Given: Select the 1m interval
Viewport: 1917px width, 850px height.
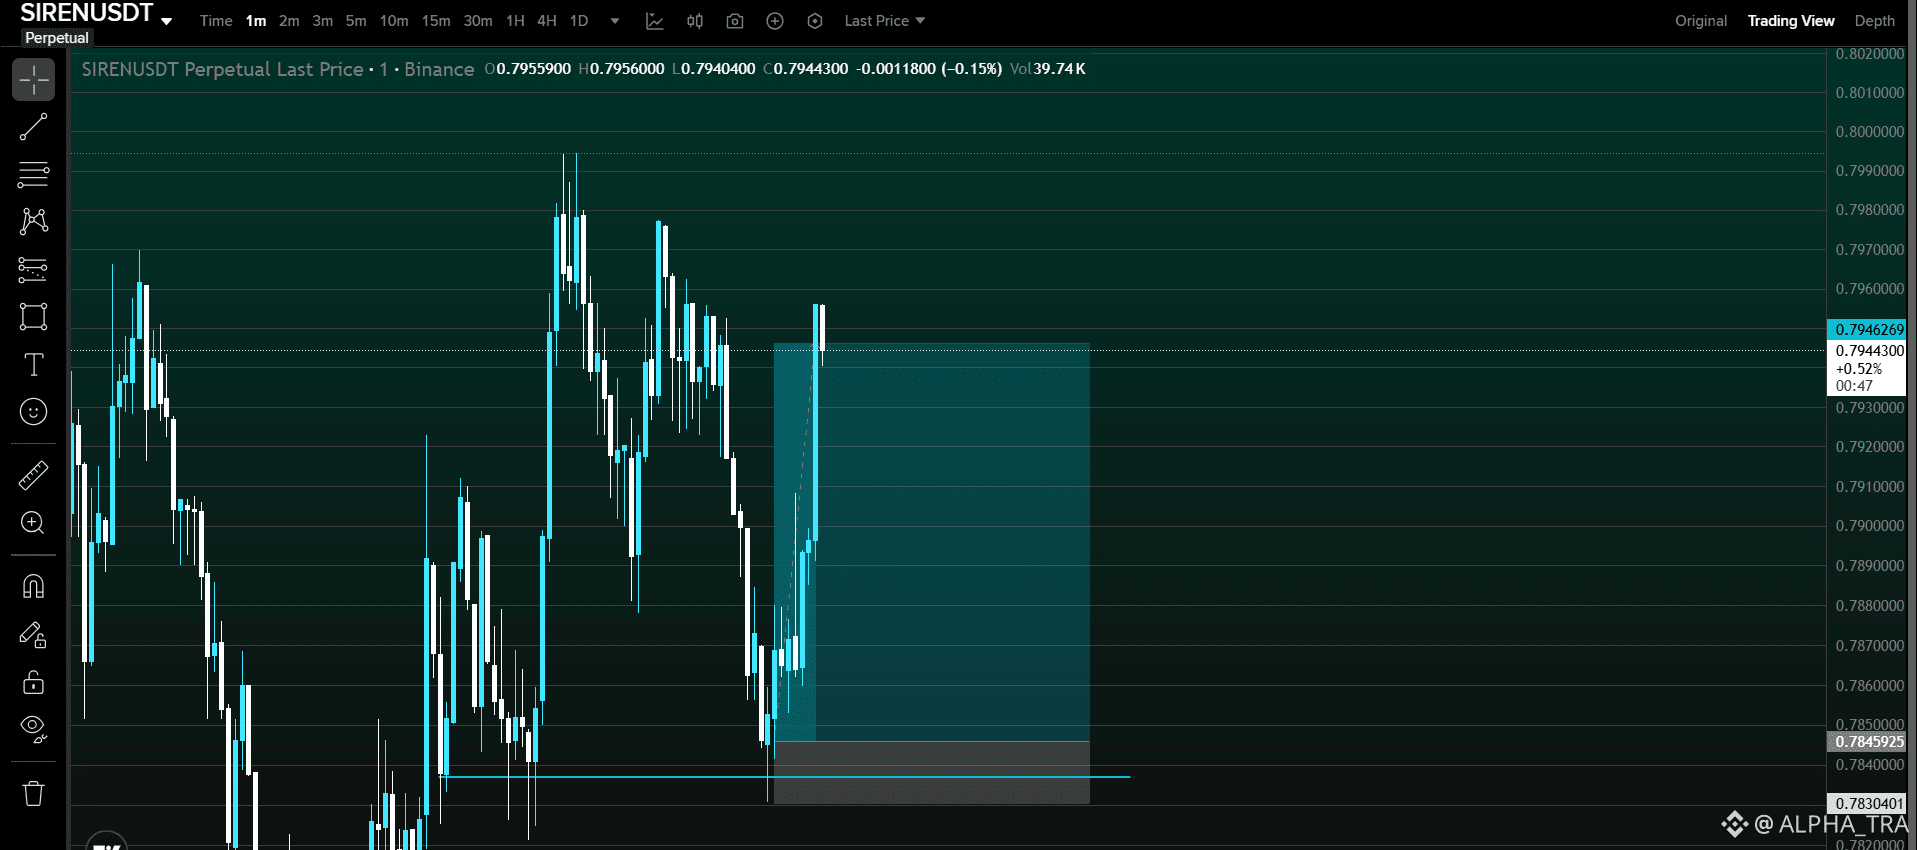Looking at the screenshot, I should tap(256, 21).
